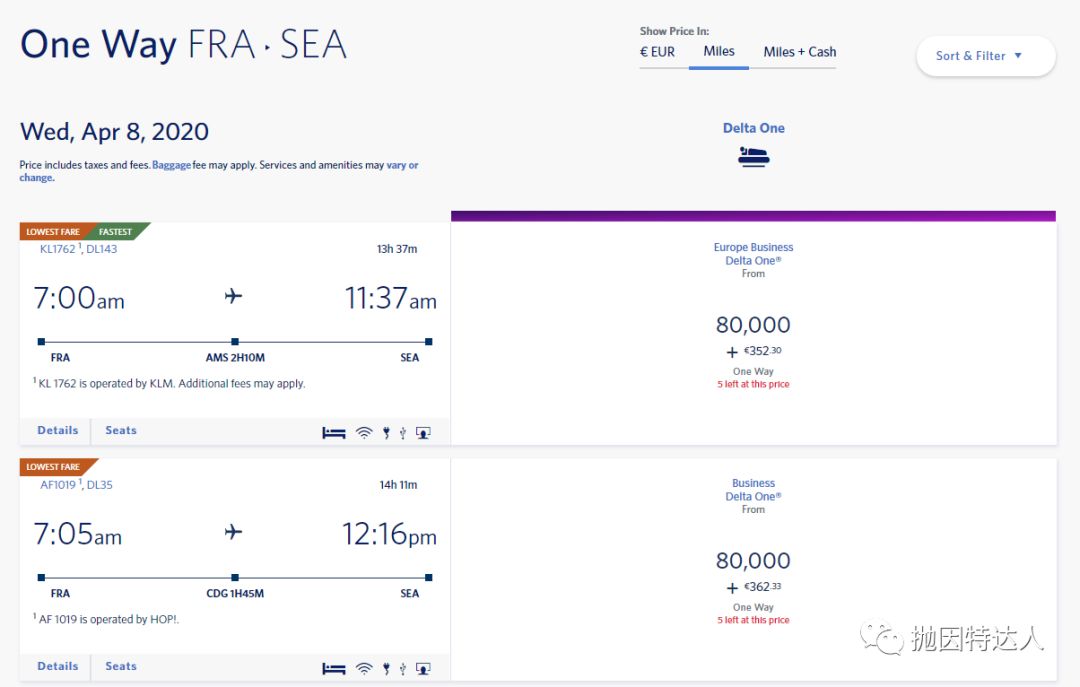Show prices in Miles + Cash

(x=799, y=52)
